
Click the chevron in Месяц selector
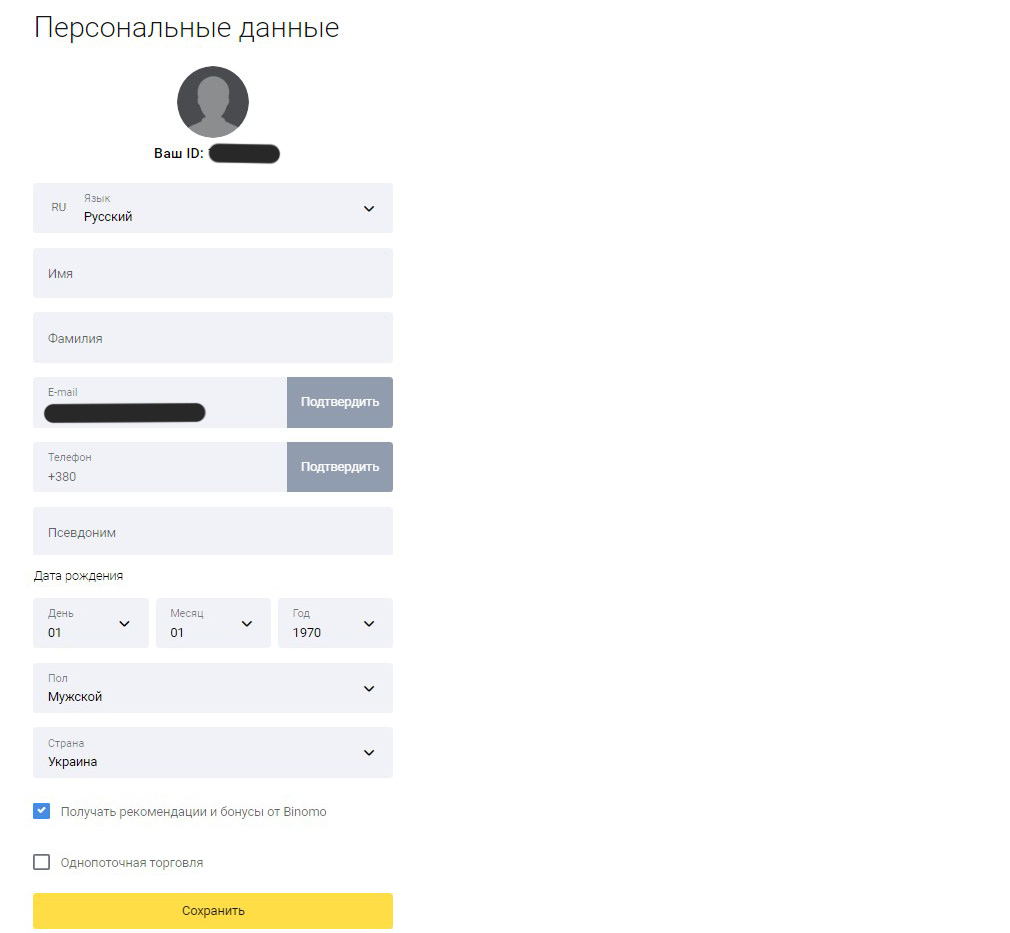(247, 624)
